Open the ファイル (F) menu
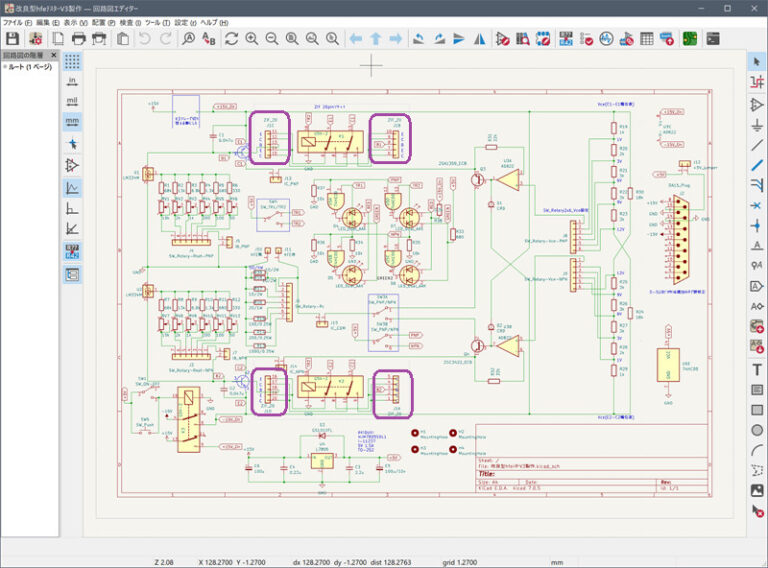This screenshot has height=568, width=768. (x=18, y=22)
